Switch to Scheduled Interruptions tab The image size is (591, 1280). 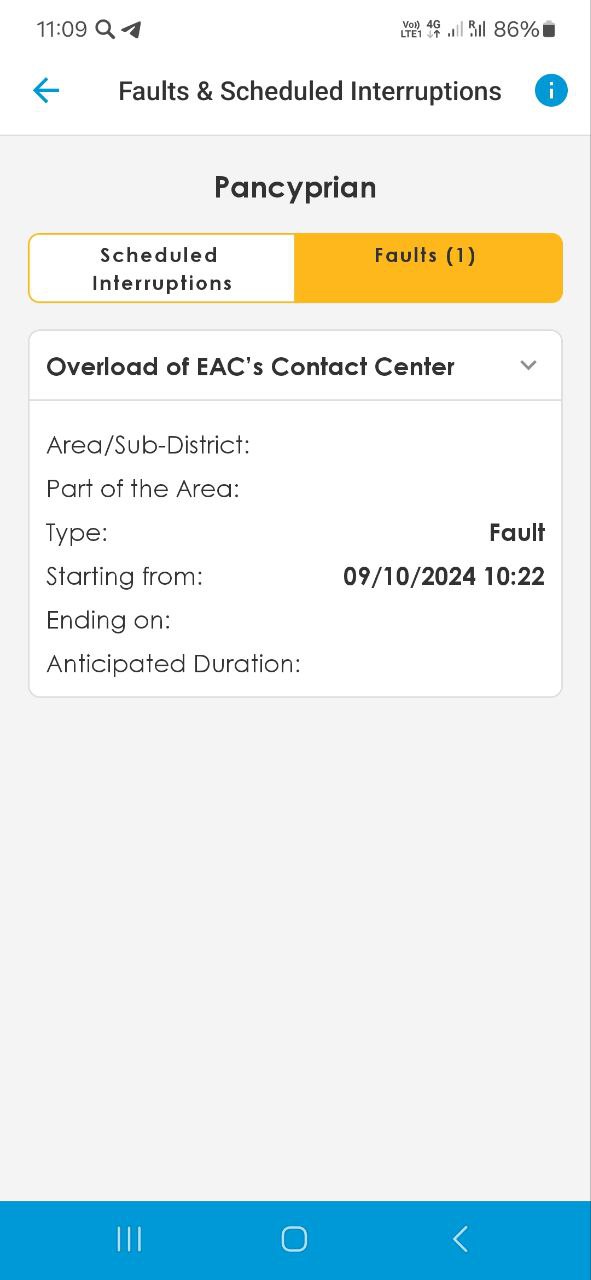(162, 268)
